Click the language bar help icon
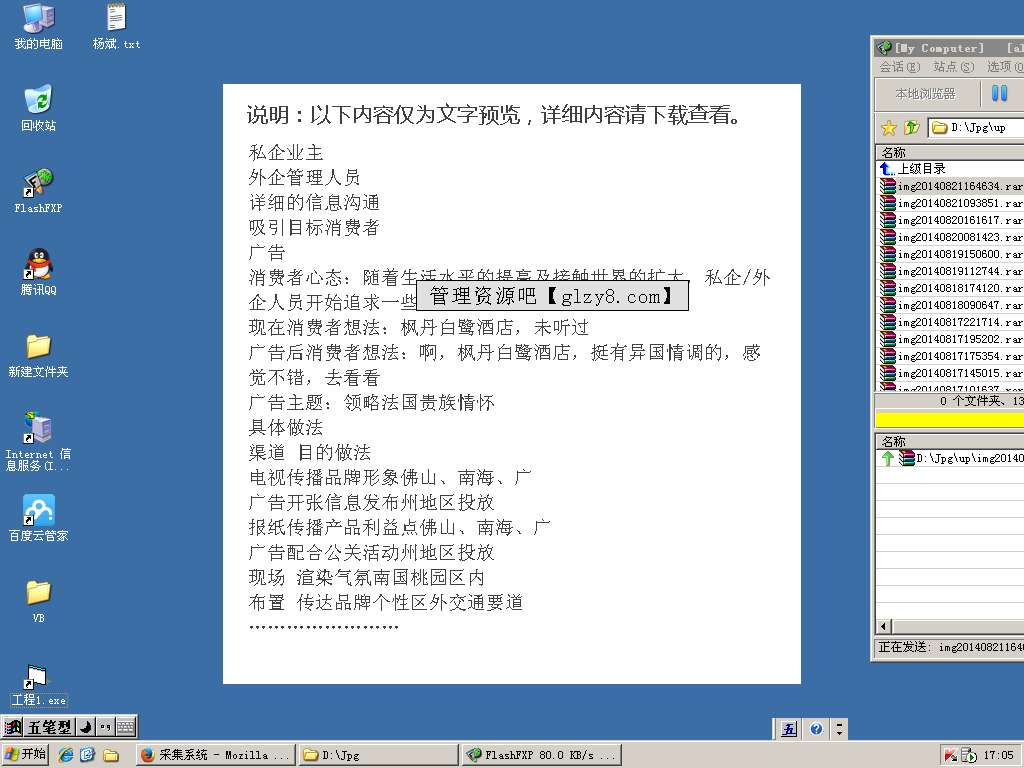 click(x=816, y=729)
